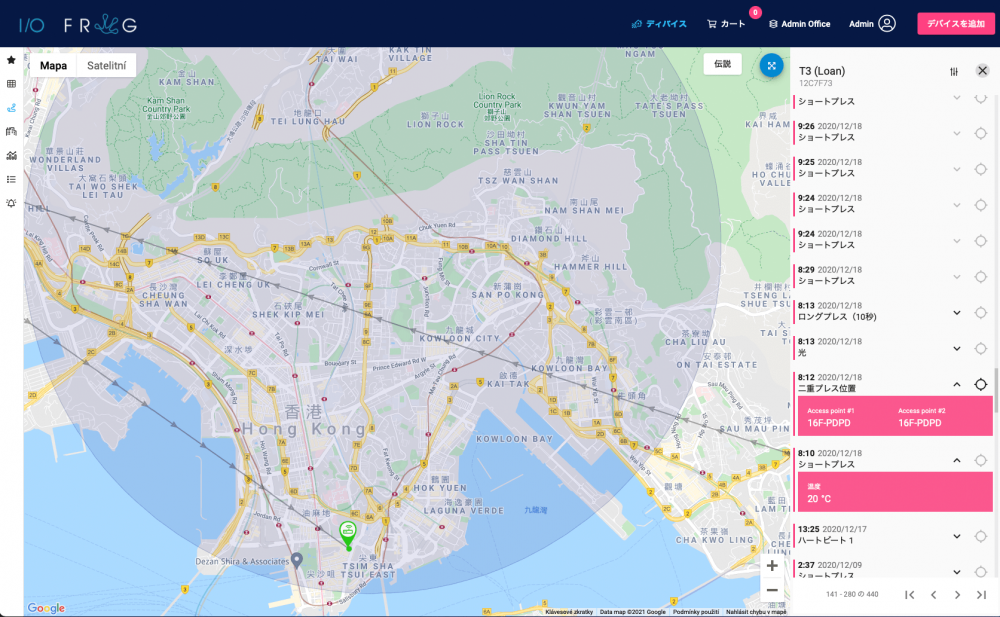Select the blue map route sidebar icon
This screenshot has height=617, width=1000.
pyautogui.click(x=11, y=108)
